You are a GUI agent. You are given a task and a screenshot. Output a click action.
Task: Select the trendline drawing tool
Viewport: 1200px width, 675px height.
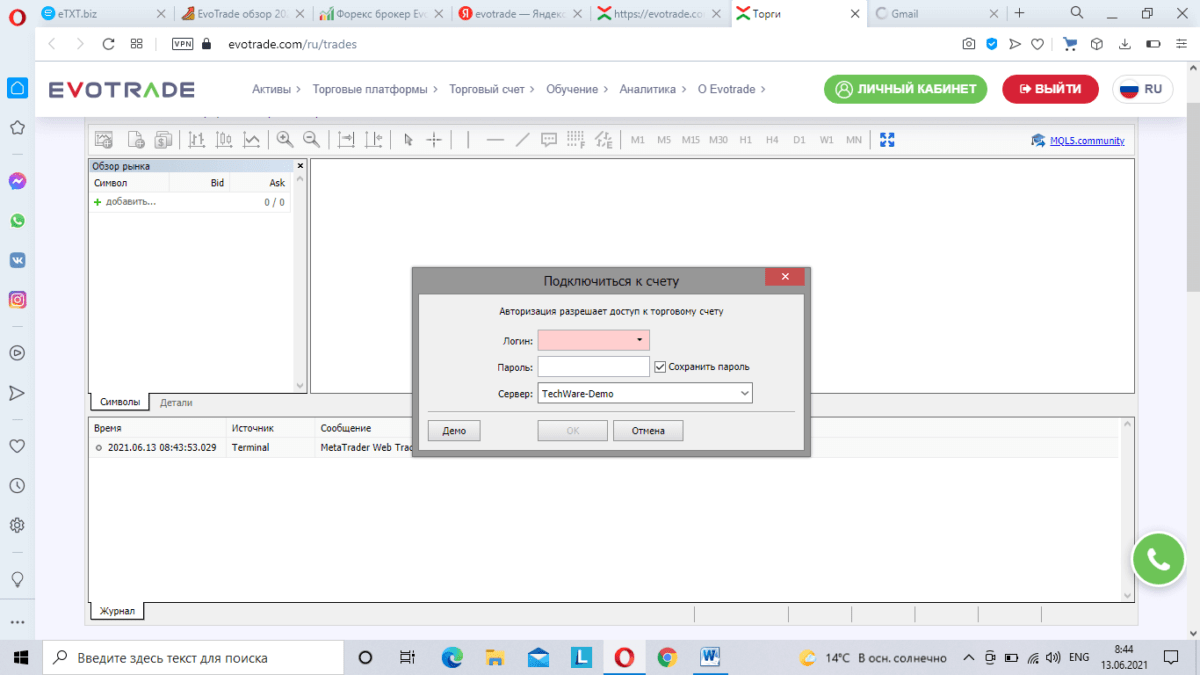[x=522, y=140]
